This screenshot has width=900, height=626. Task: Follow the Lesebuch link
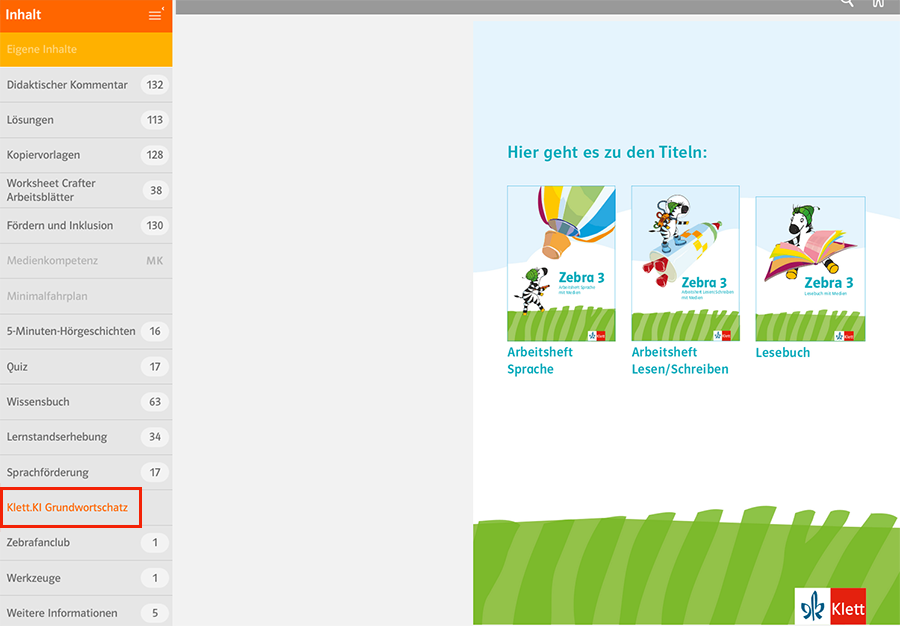[x=782, y=352]
